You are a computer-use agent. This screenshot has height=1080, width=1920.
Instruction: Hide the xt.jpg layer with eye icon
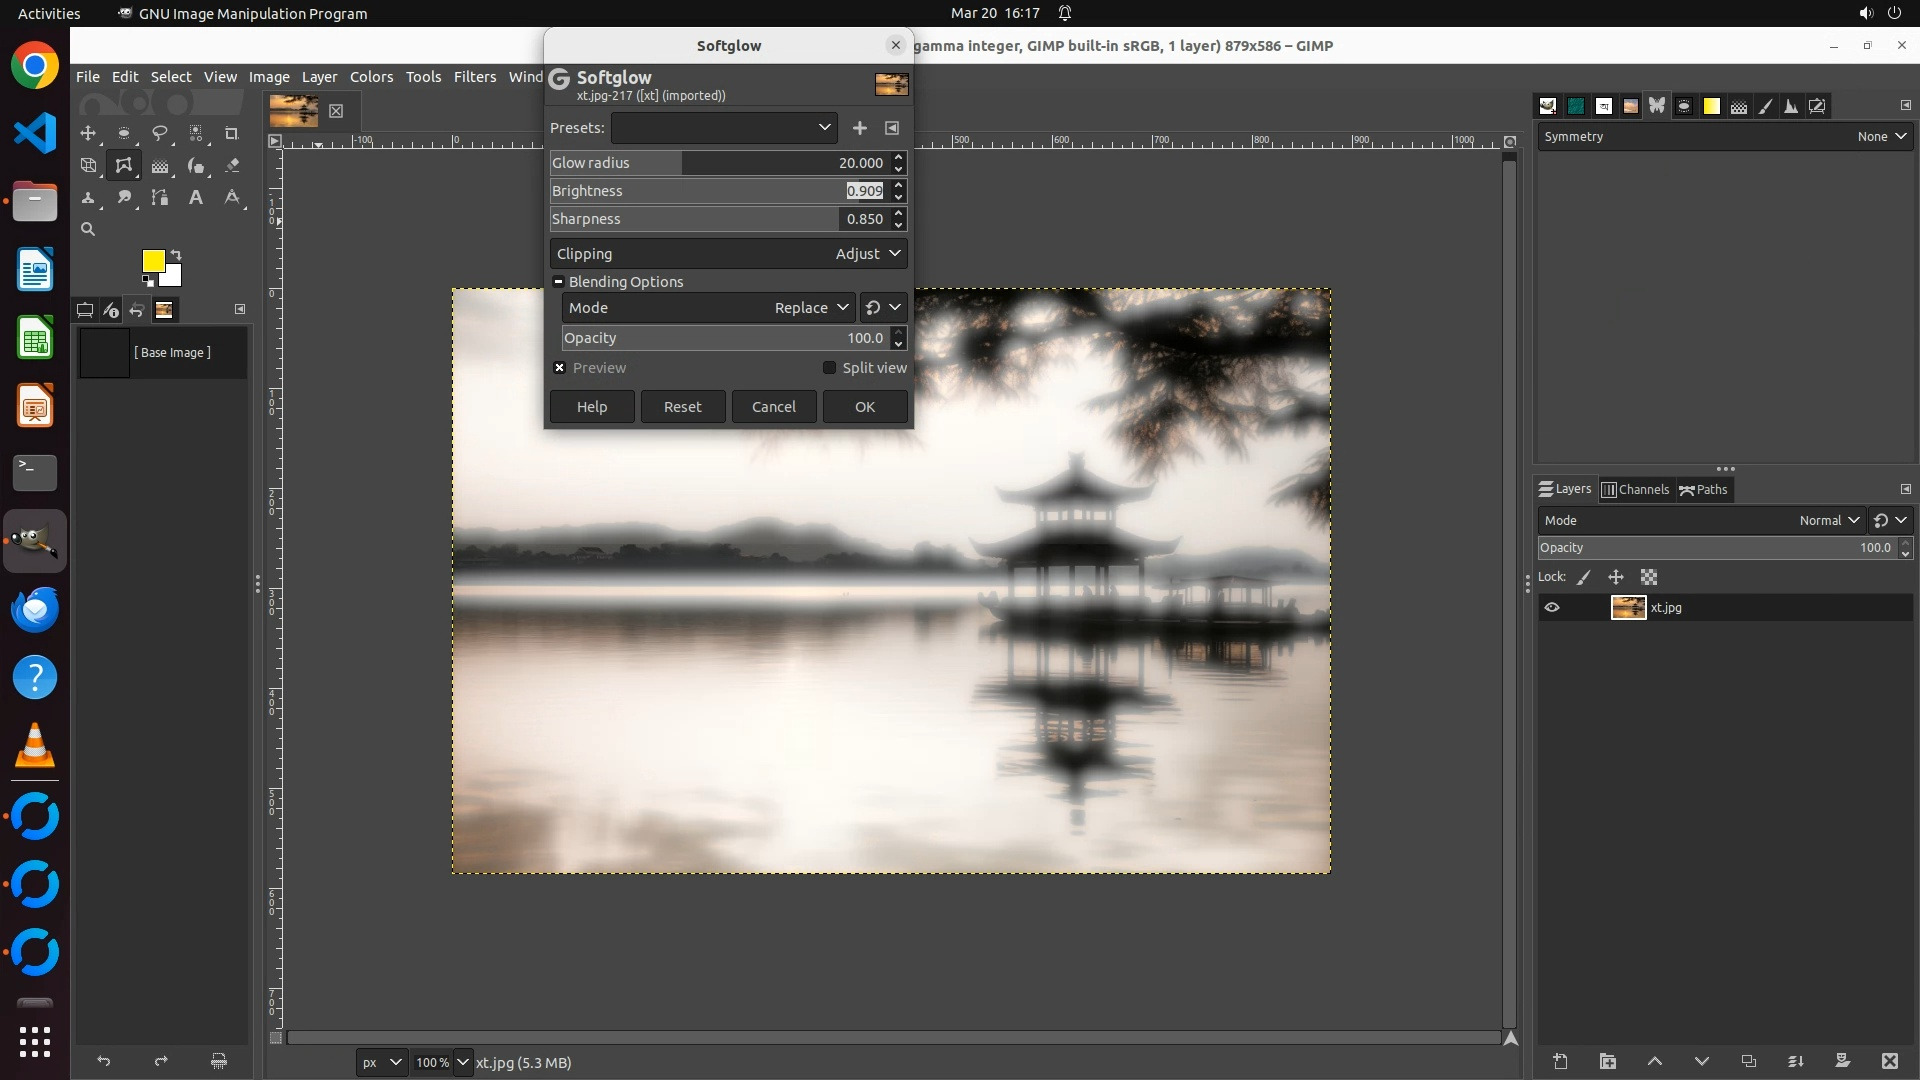tap(1552, 607)
